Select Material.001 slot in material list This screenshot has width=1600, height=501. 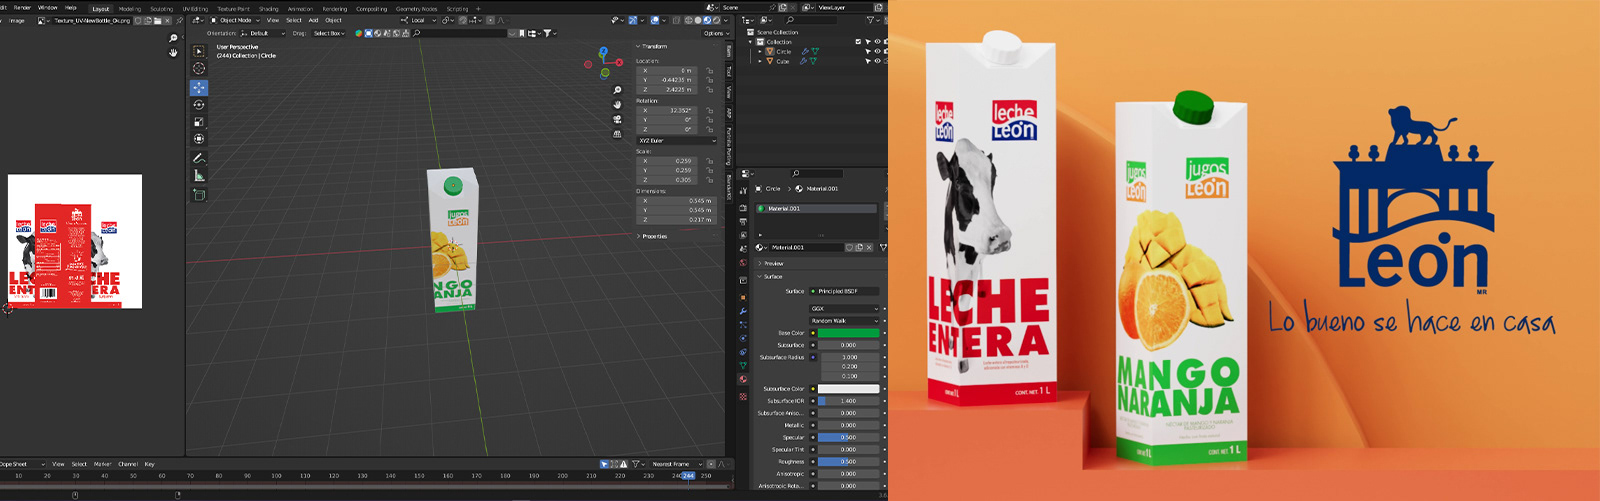point(817,209)
